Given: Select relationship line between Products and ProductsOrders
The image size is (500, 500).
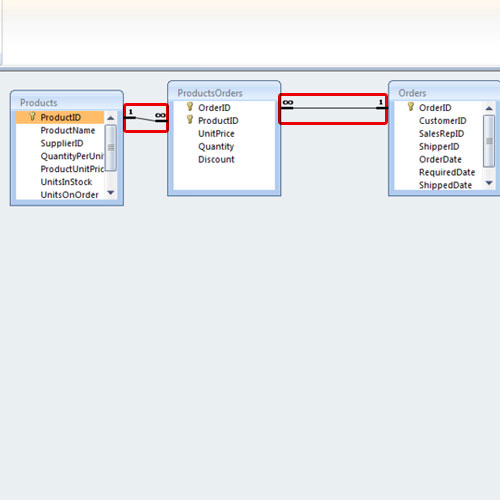Looking at the screenshot, I should (146, 119).
